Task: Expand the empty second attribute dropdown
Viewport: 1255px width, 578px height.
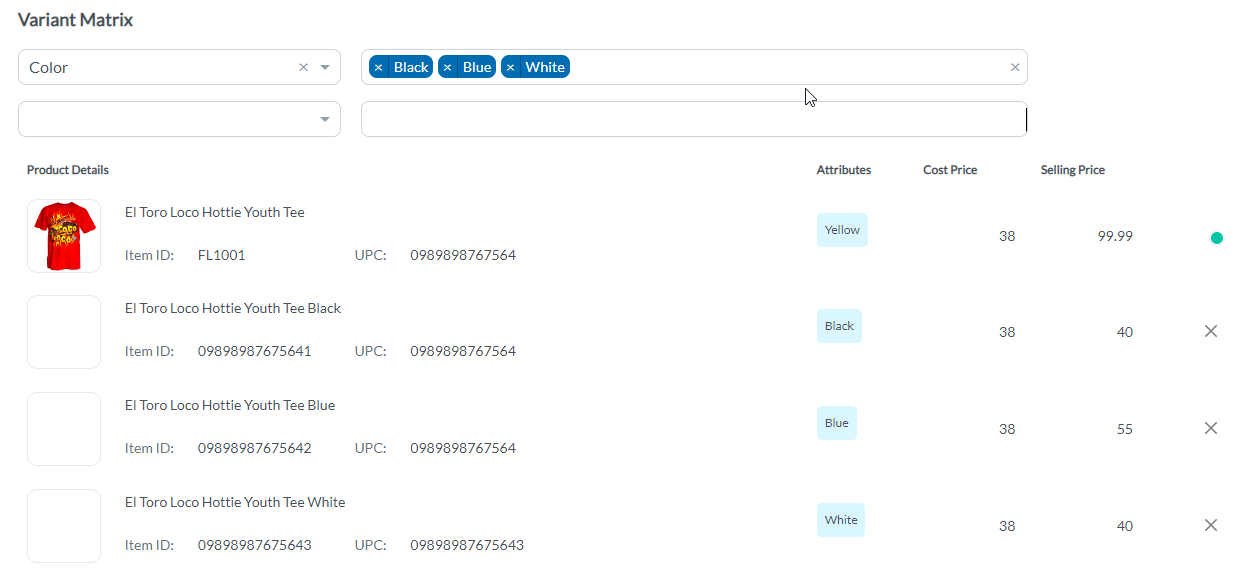Action: pos(324,118)
